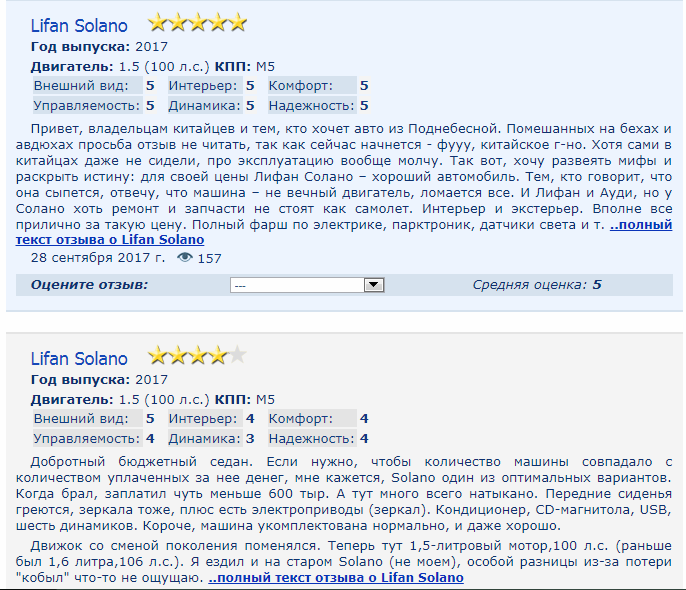Click engine line '1.5 (100 л.с.)' in second review
This screenshot has width=686, height=590.
pyautogui.click(x=164, y=399)
